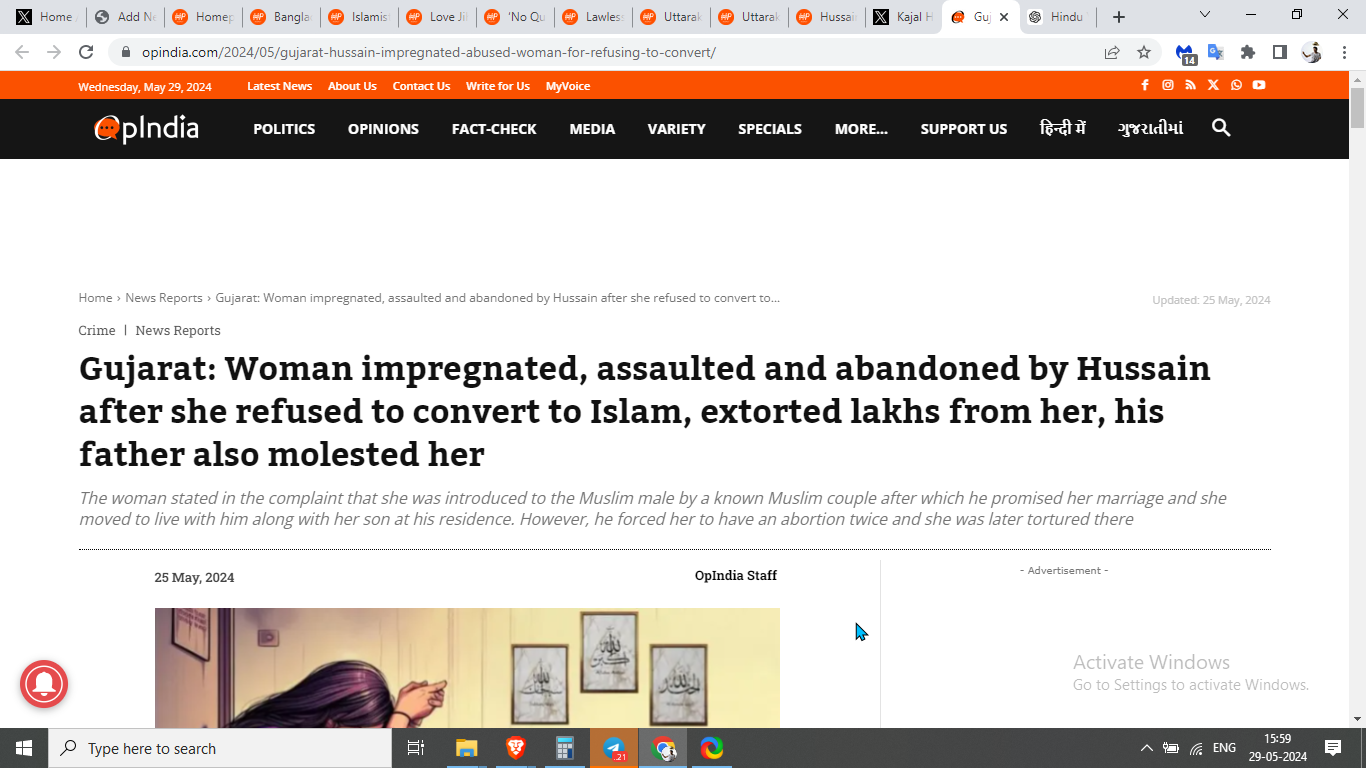Open the FACT-CHECK menu item
The height and width of the screenshot is (768, 1366).
click(494, 129)
